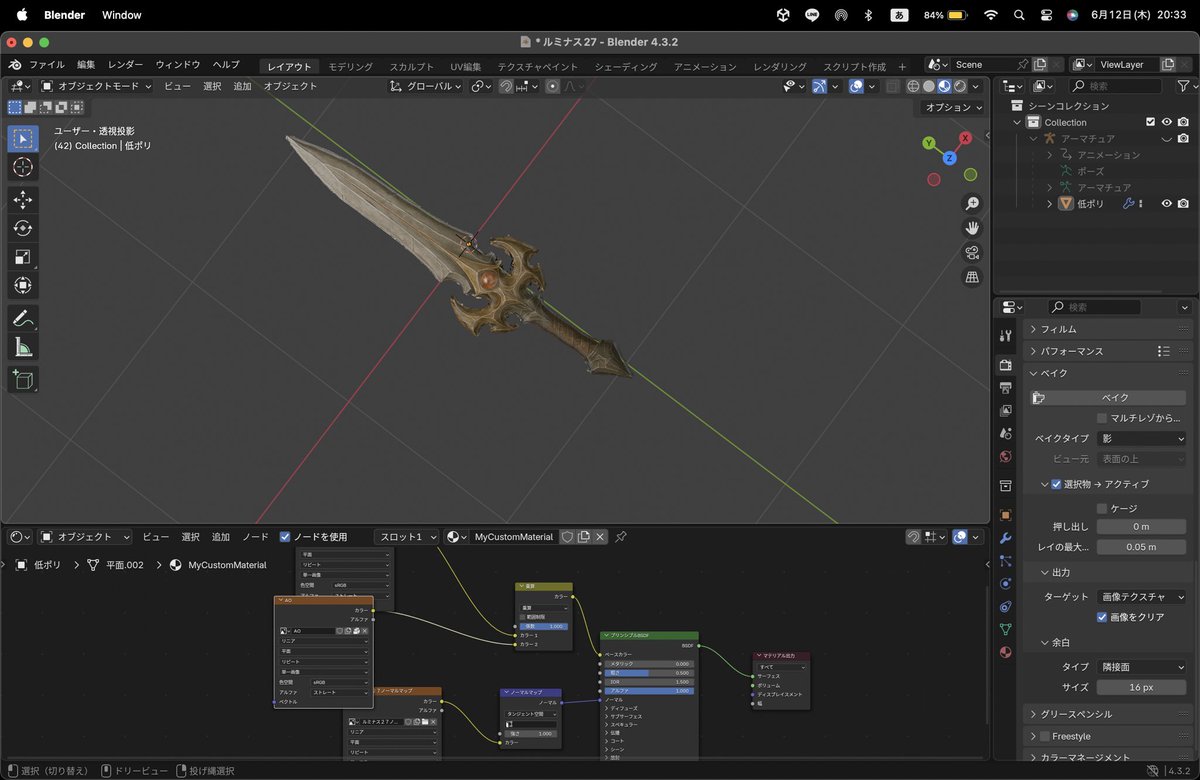Select the Move tool
The height and width of the screenshot is (780, 1200).
(23, 200)
